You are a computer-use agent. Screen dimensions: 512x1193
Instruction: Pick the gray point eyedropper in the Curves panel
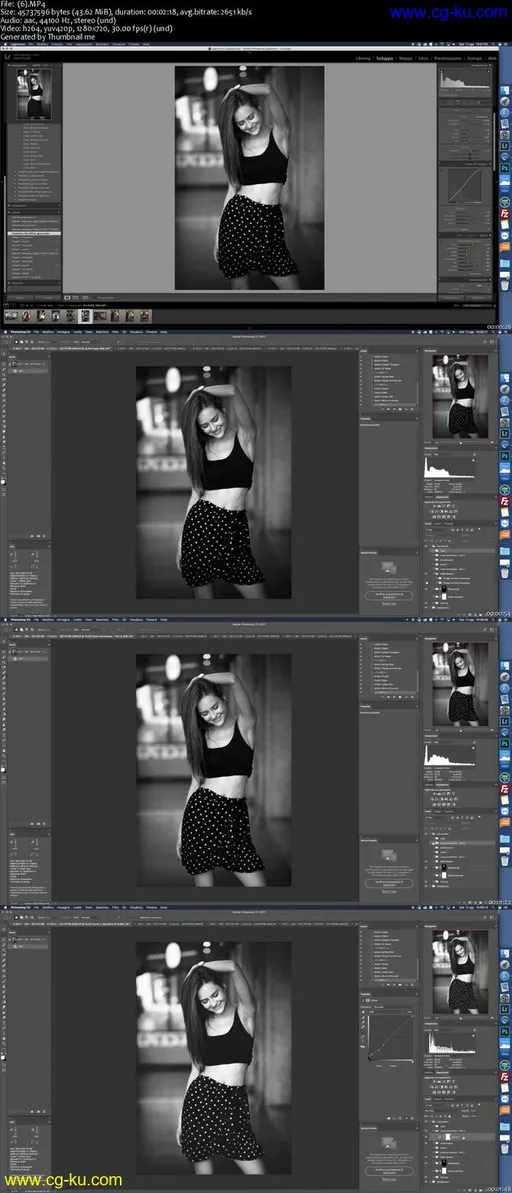[x=363, y=1022]
